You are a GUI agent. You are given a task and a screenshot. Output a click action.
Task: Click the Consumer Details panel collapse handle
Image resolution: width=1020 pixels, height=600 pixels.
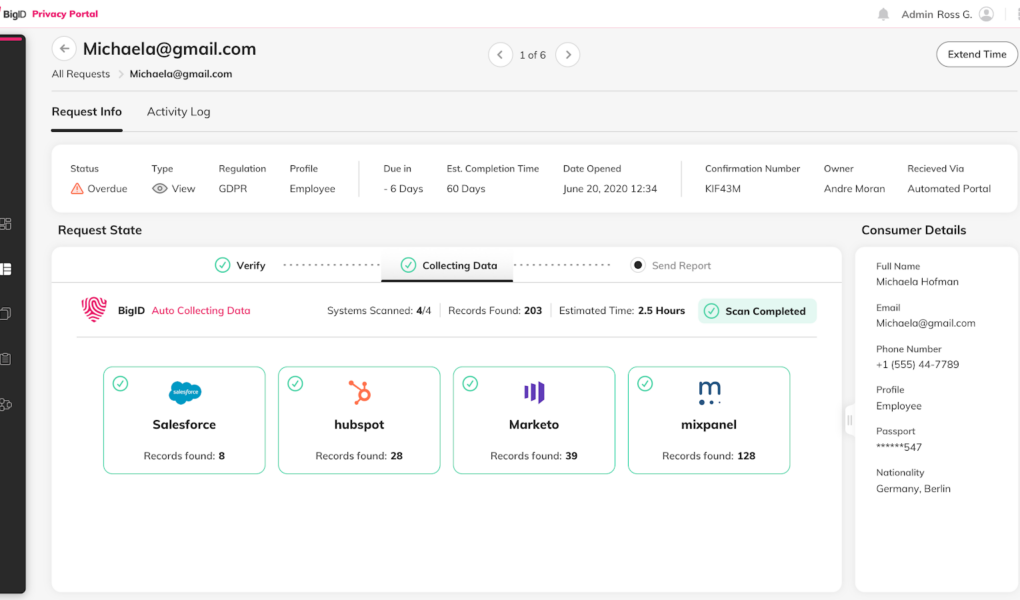pos(850,420)
